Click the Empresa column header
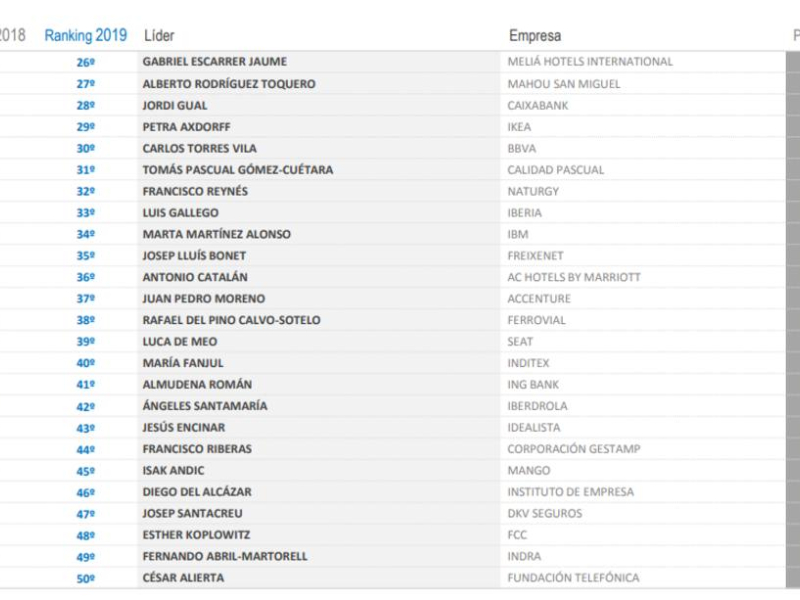The height and width of the screenshot is (600, 800). coord(535,36)
